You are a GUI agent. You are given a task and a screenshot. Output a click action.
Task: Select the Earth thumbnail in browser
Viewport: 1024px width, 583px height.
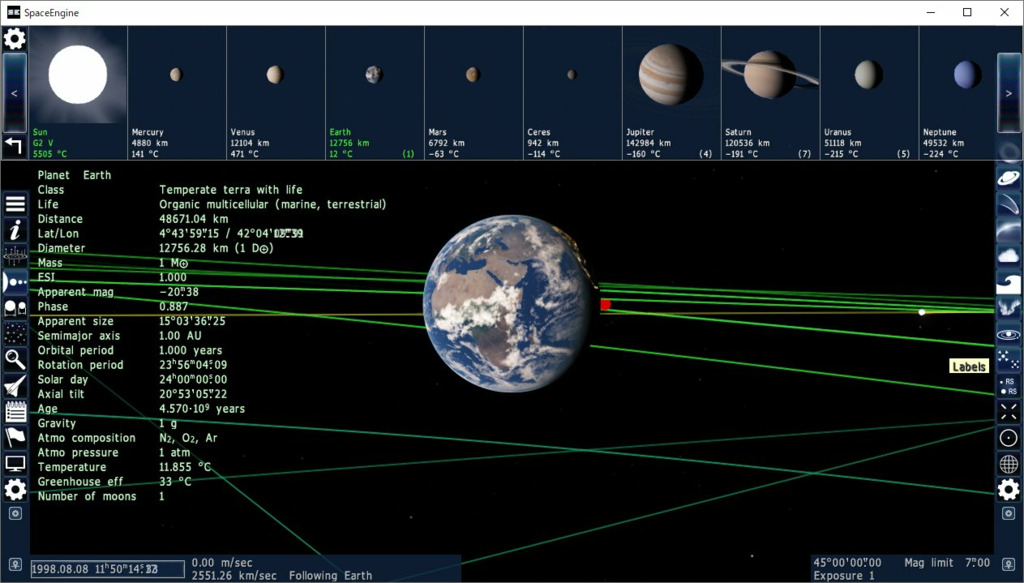pyautogui.click(x=375, y=93)
